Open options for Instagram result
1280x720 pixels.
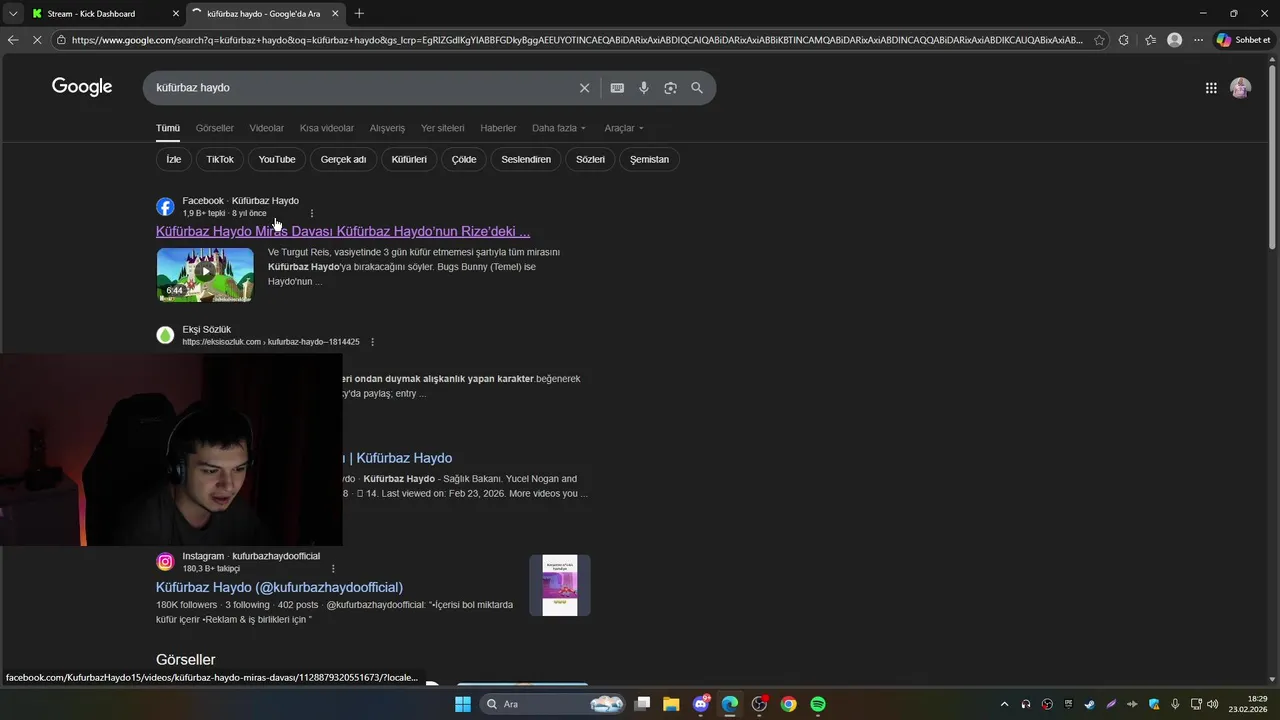(x=333, y=568)
